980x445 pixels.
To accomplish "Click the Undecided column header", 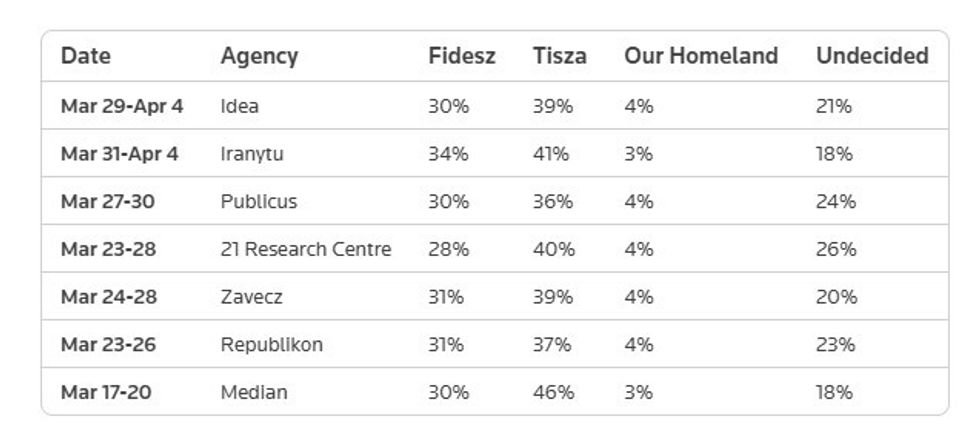I will [x=871, y=56].
